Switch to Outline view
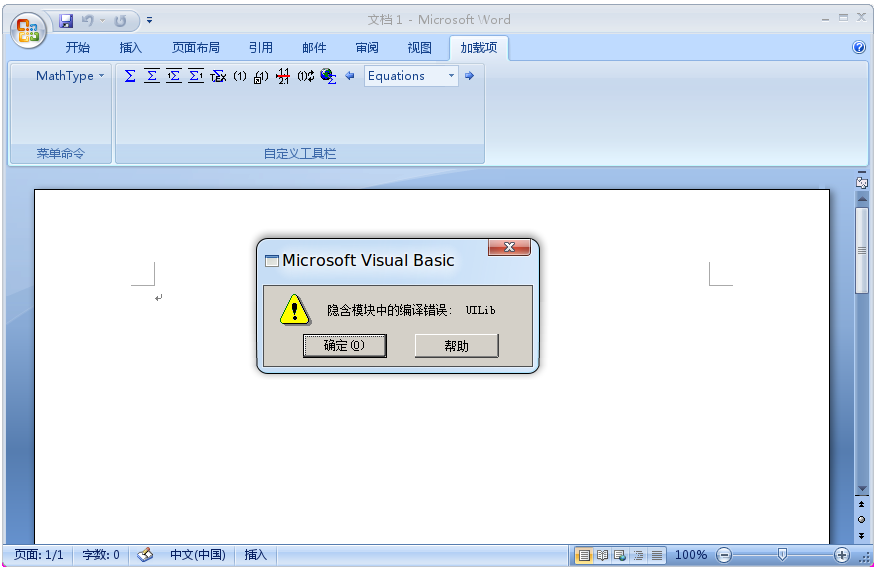Screen dimensions: 876x568 [x=639, y=555]
